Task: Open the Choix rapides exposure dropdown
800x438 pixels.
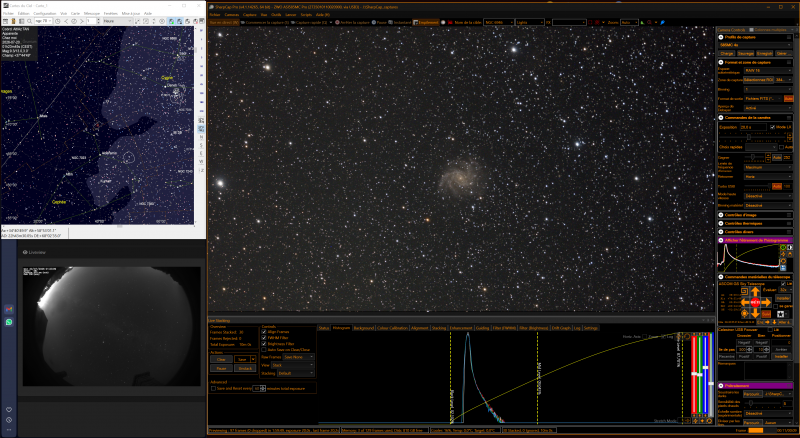Action: tap(761, 147)
